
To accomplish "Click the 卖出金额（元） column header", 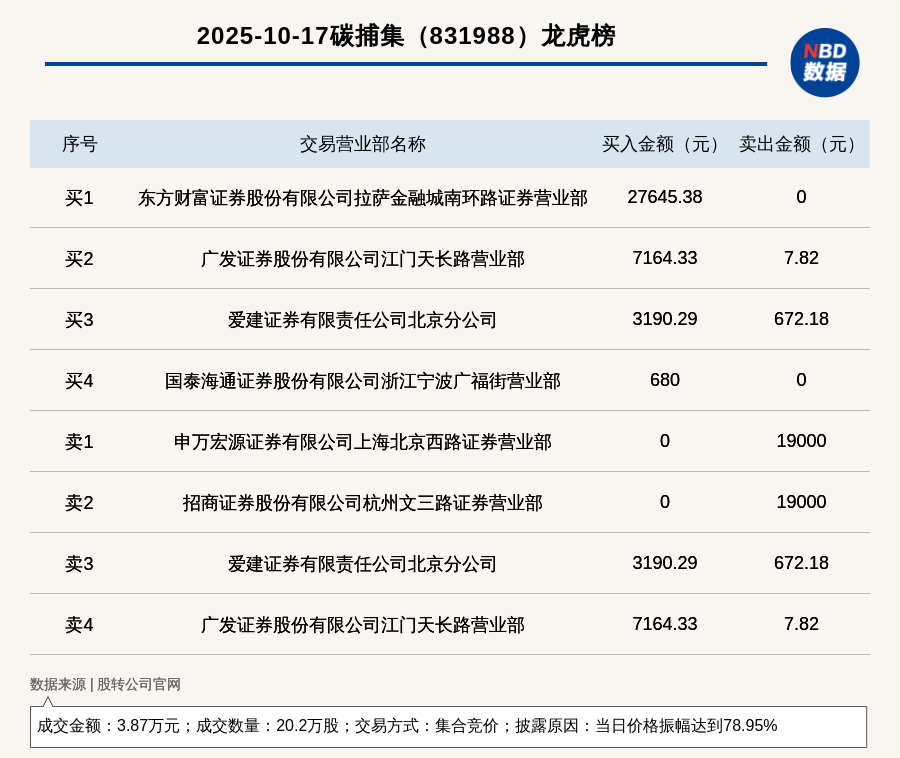I will click(x=801, y=144).
